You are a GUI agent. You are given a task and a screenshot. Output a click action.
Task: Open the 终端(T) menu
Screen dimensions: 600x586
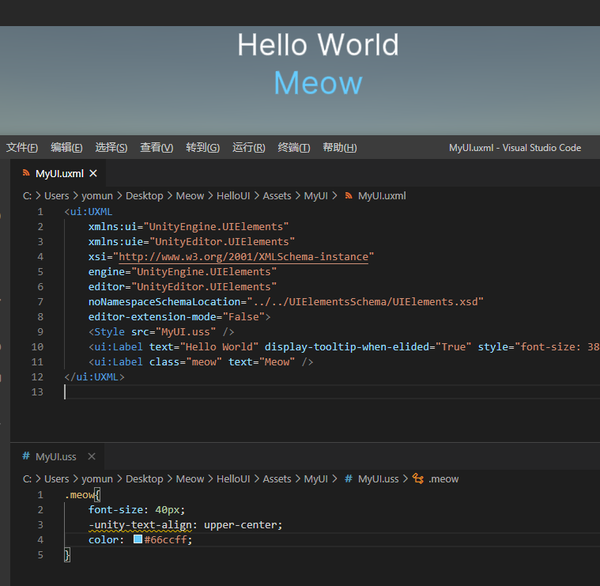[293, 148]
